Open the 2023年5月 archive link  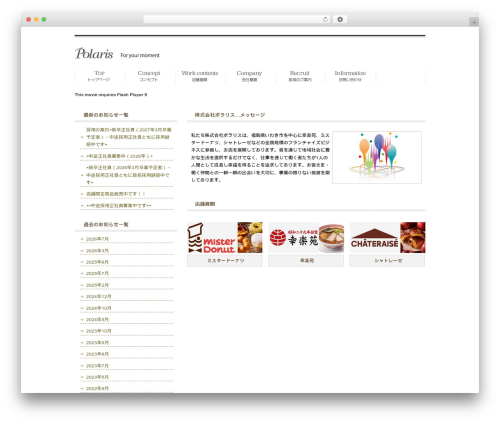(97, 377)
